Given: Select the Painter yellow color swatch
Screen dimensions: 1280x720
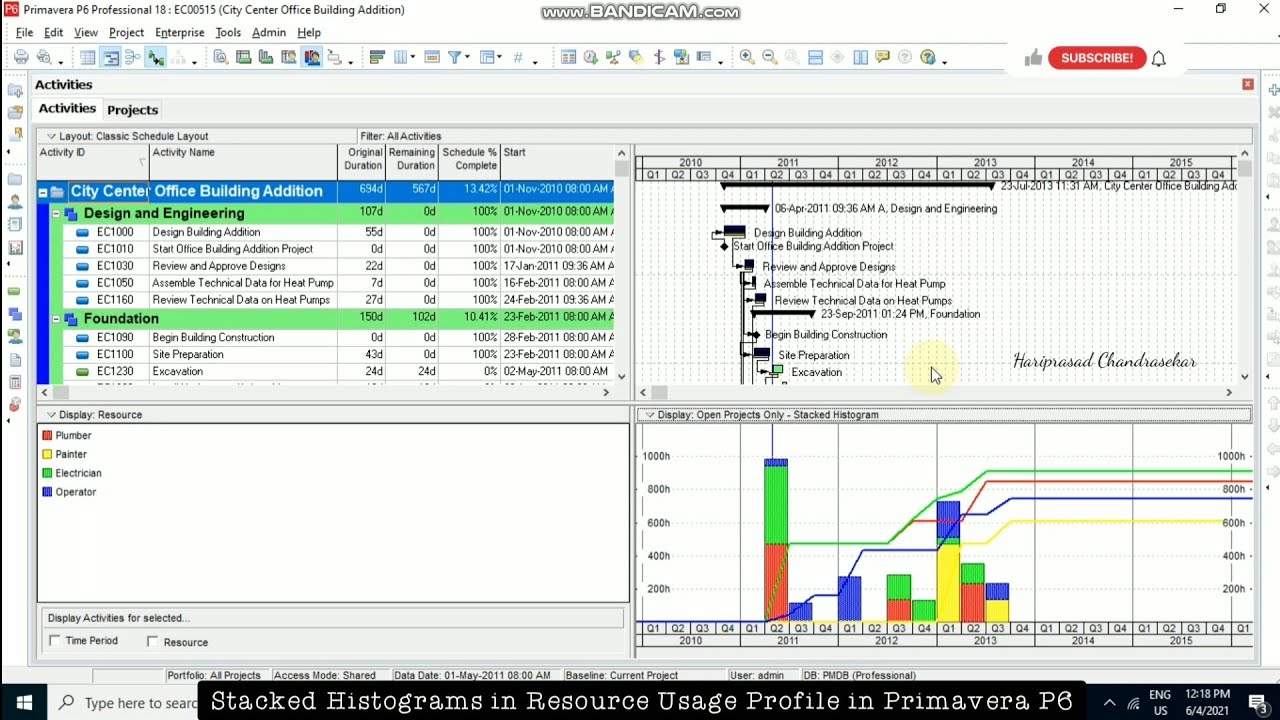Looking at the screenshot, I should click(x=47, y=455).
